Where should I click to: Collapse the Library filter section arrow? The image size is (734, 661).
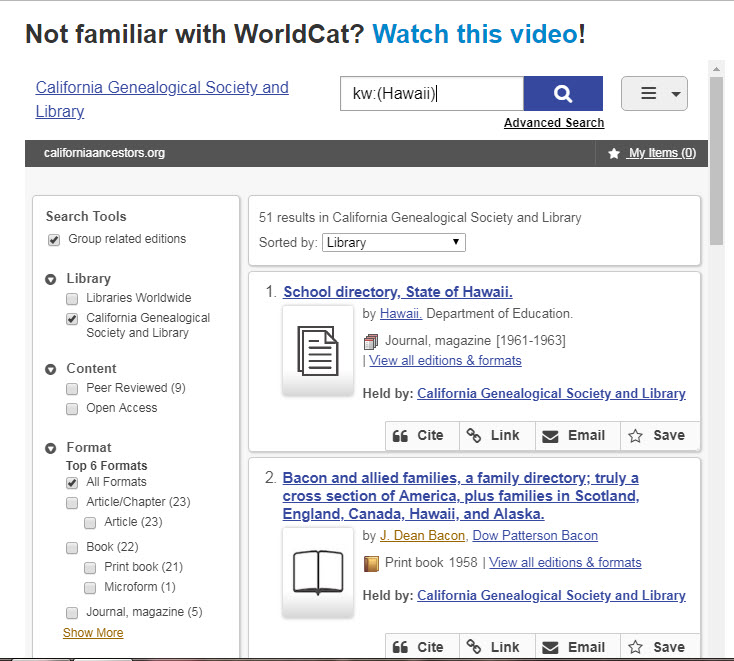pos(51,279)
